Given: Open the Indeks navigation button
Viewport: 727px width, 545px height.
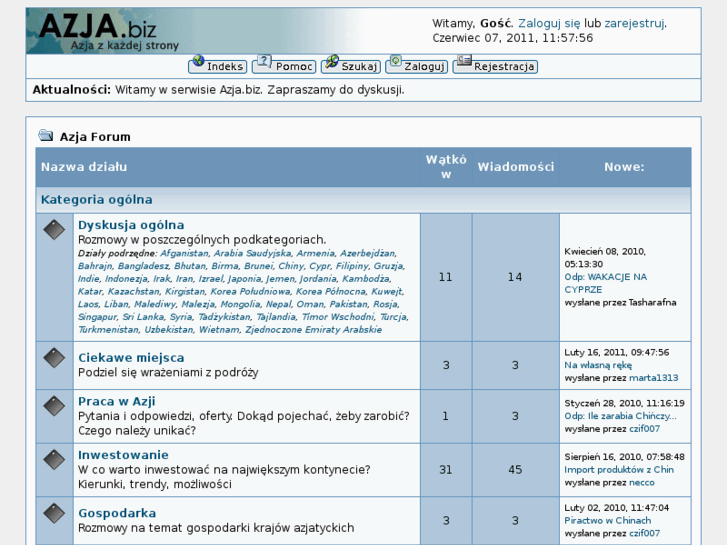Looking at the screenshot, I should 217,66.
